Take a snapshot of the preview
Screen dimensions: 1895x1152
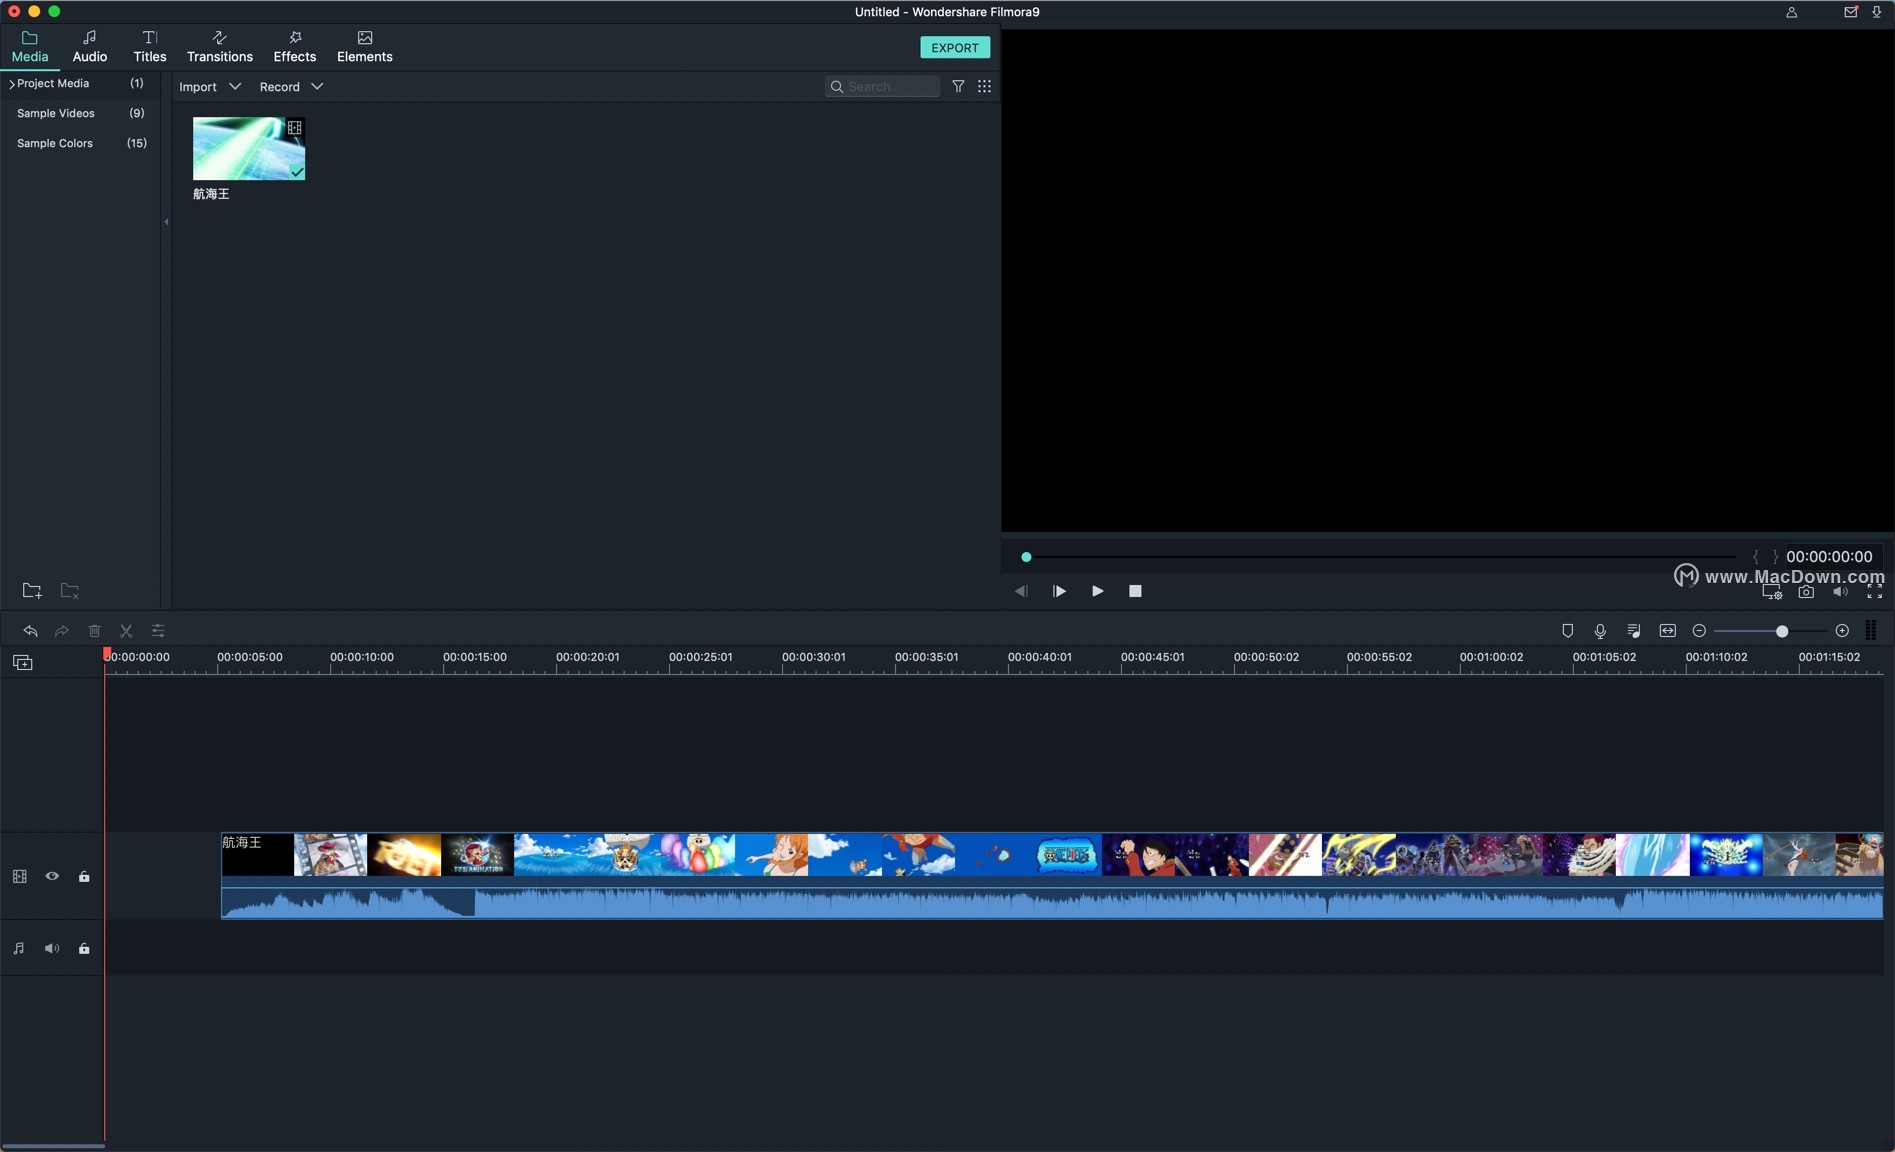click(x=1805, y=591)
